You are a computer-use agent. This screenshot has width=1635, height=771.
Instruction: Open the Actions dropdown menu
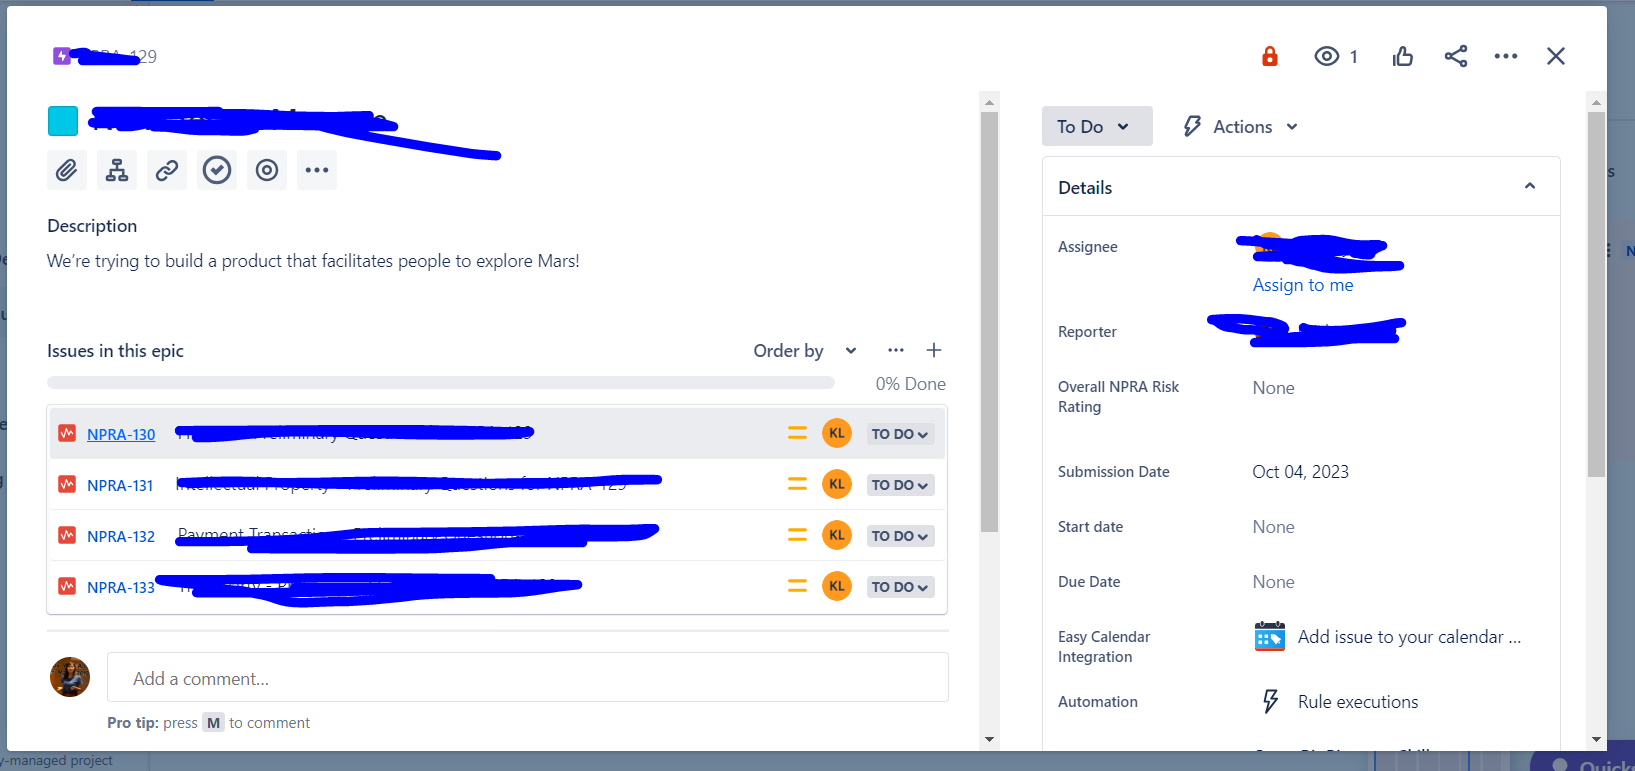pos(1242,126)
